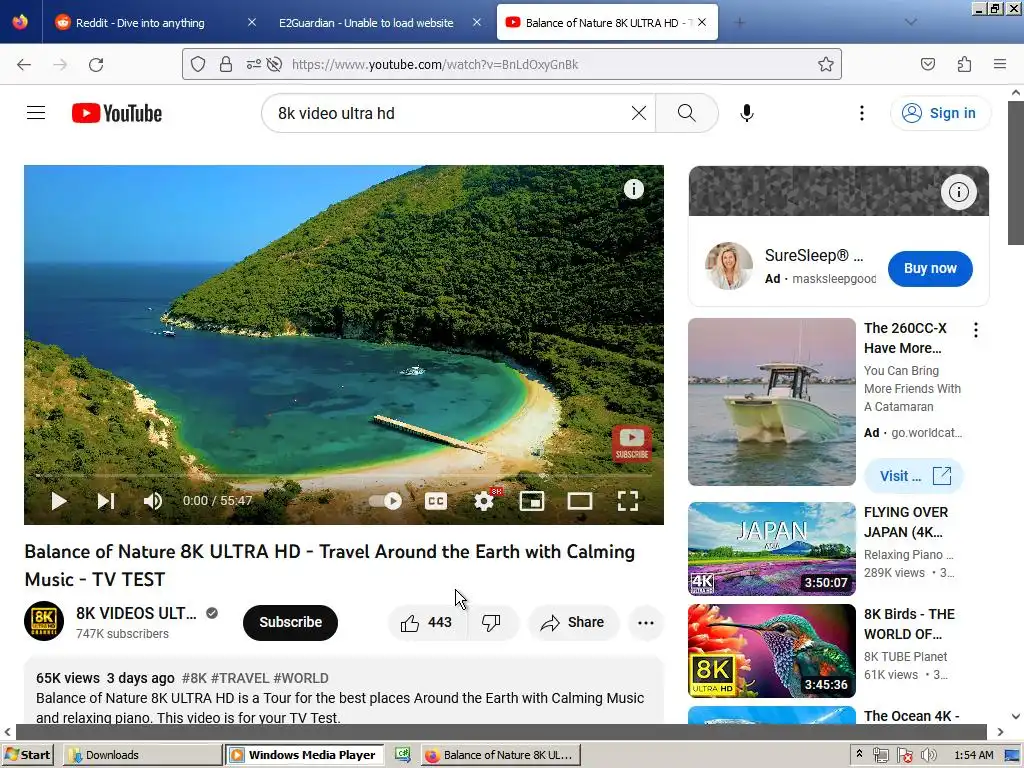Open browser extensions puzzle icon
The image size is (1024, 768).
coord(964,64)
